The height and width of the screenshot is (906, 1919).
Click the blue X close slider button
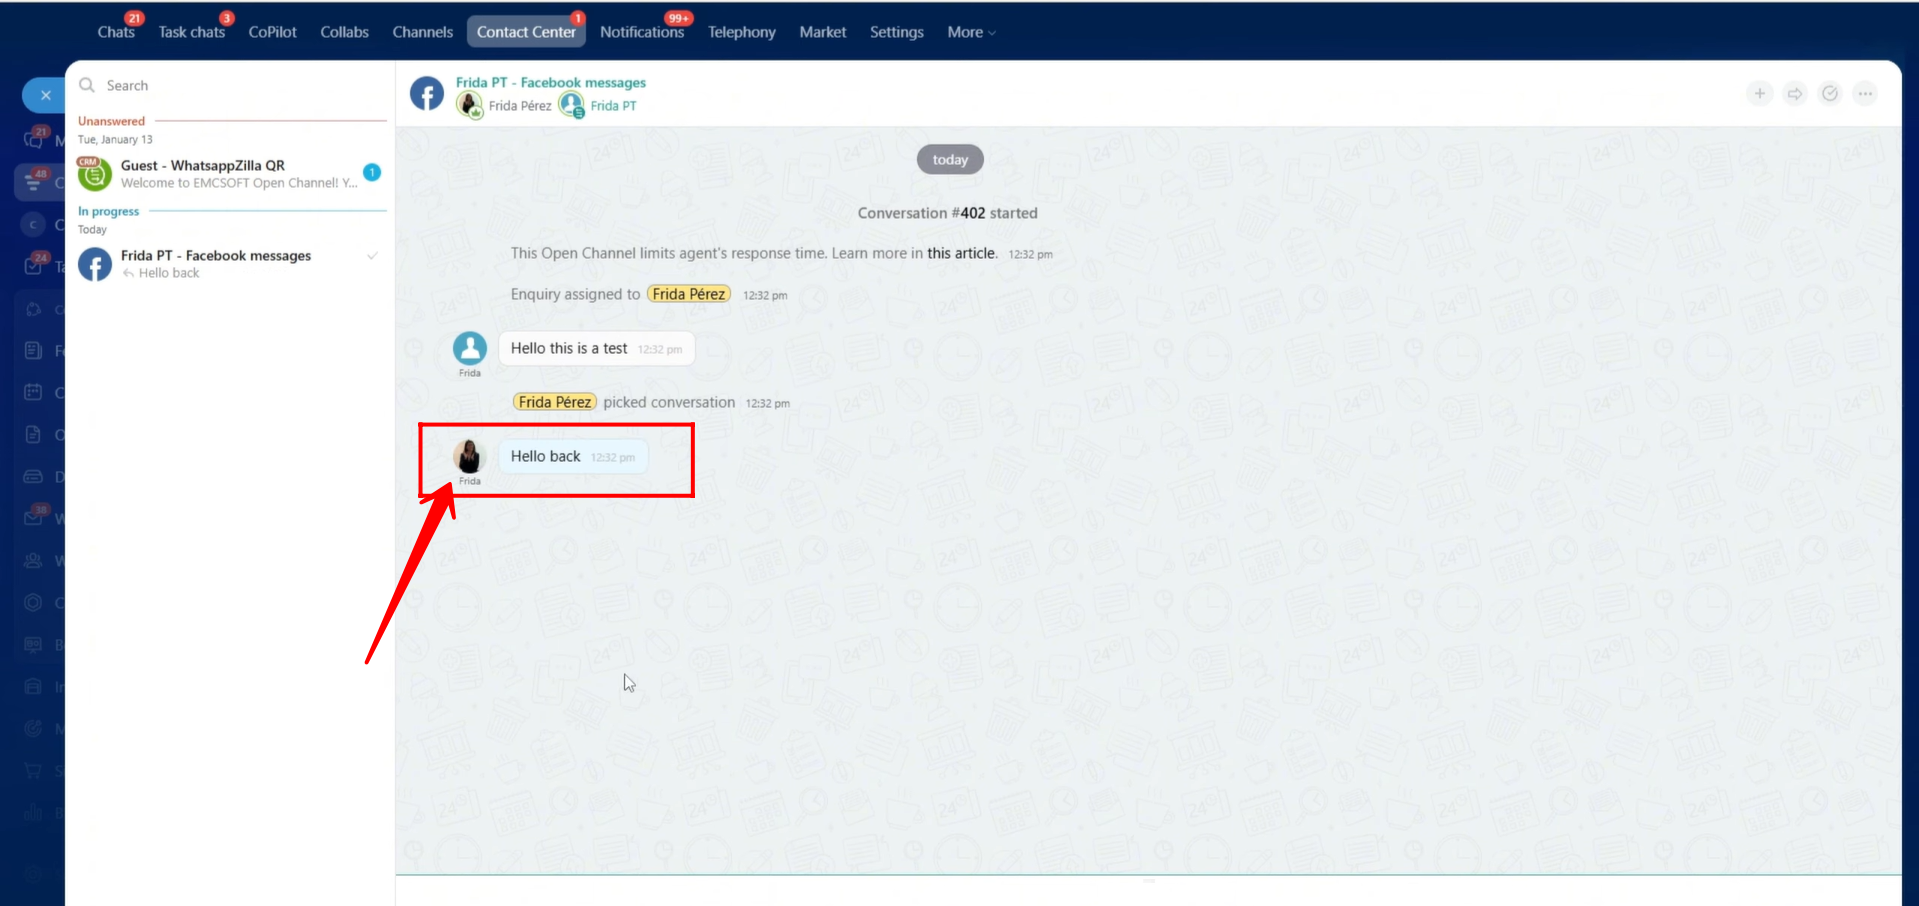45,95
